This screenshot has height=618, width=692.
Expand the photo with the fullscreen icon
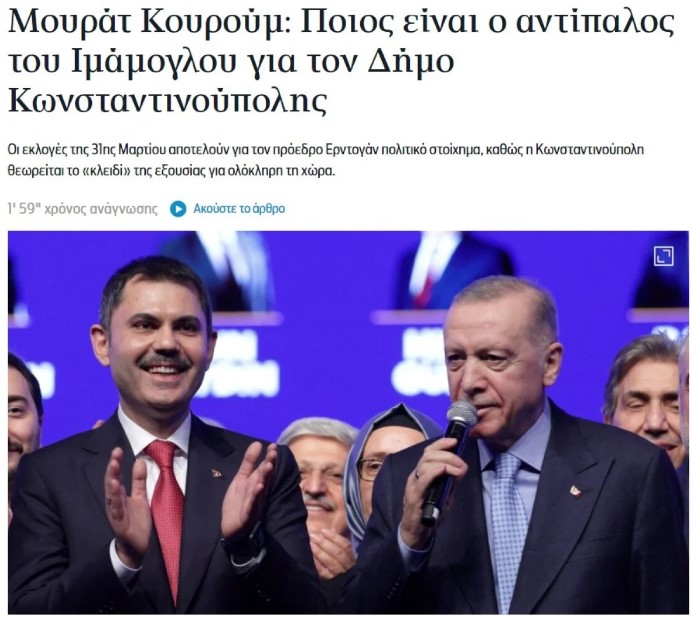[x=663, y=256]
